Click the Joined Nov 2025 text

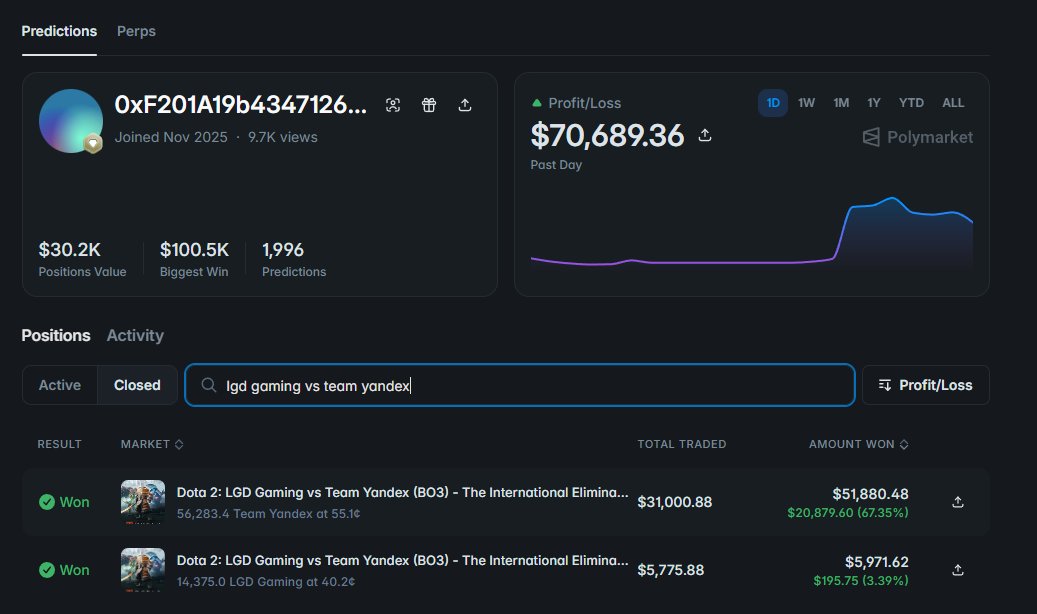coord(171,137)
